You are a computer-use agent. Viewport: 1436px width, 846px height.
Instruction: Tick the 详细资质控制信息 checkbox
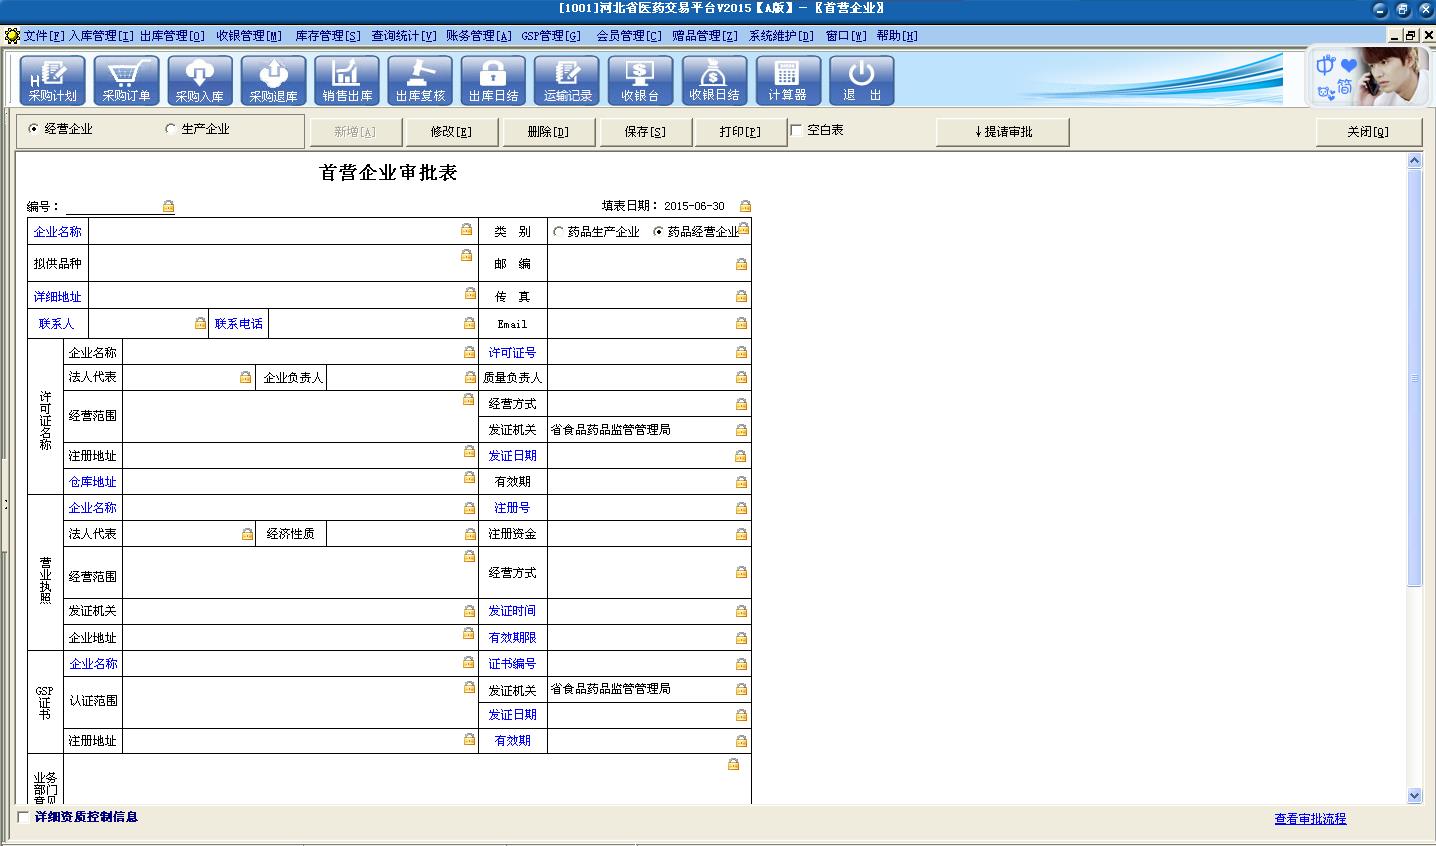tap(24, 817)
